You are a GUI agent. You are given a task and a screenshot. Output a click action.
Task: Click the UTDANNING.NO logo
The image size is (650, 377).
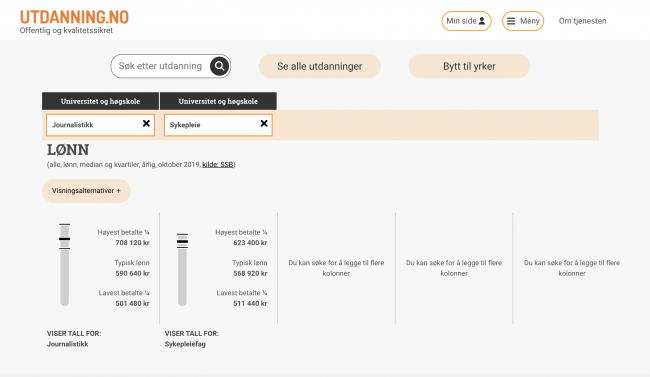pyautogui.click(x=74, y=17)
